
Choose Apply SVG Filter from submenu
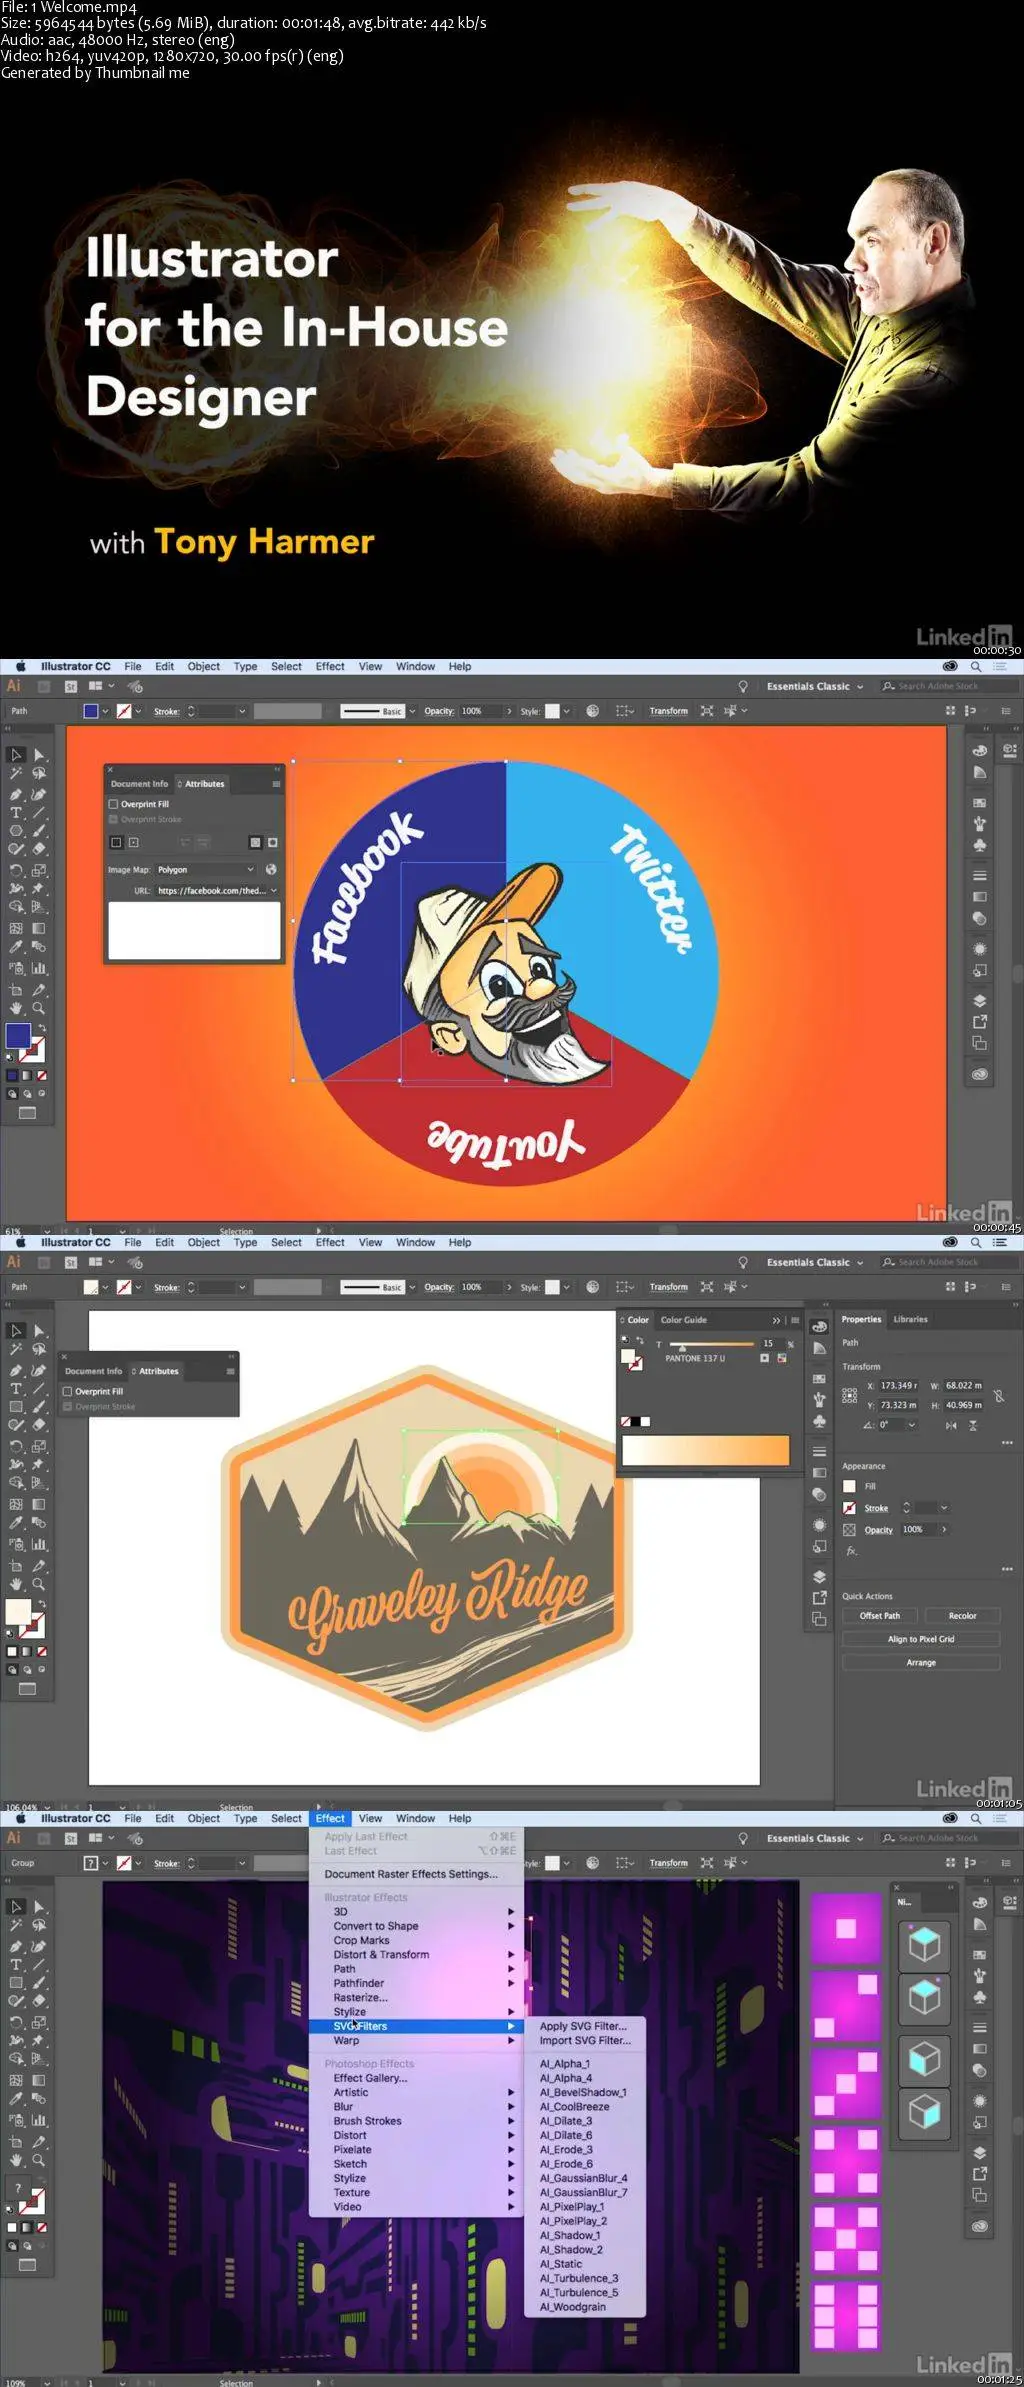(x=583, y=2026)
